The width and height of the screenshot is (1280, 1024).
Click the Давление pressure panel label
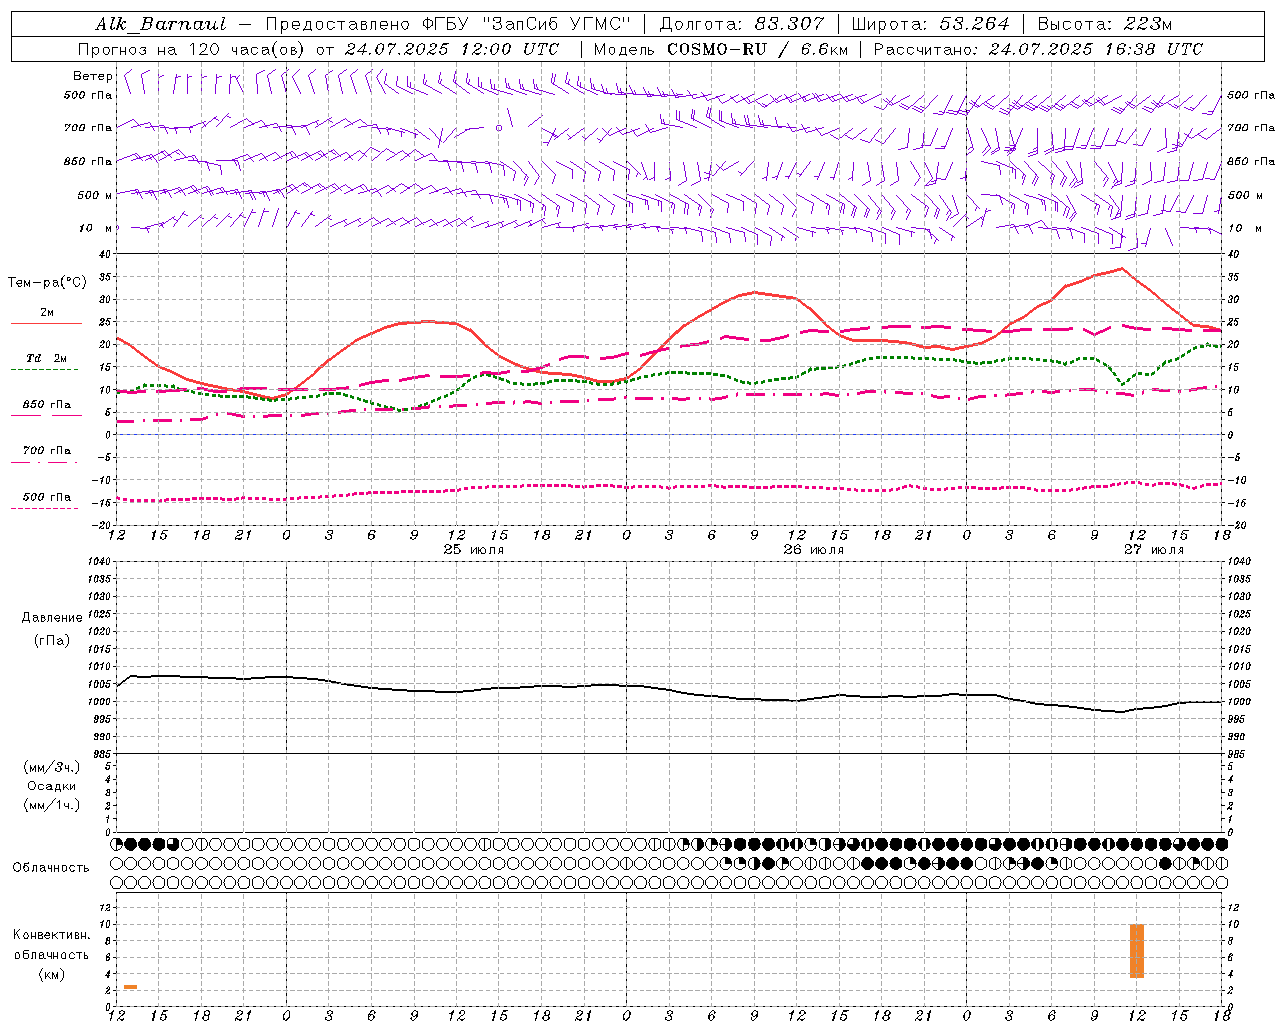tap(52, 618)
